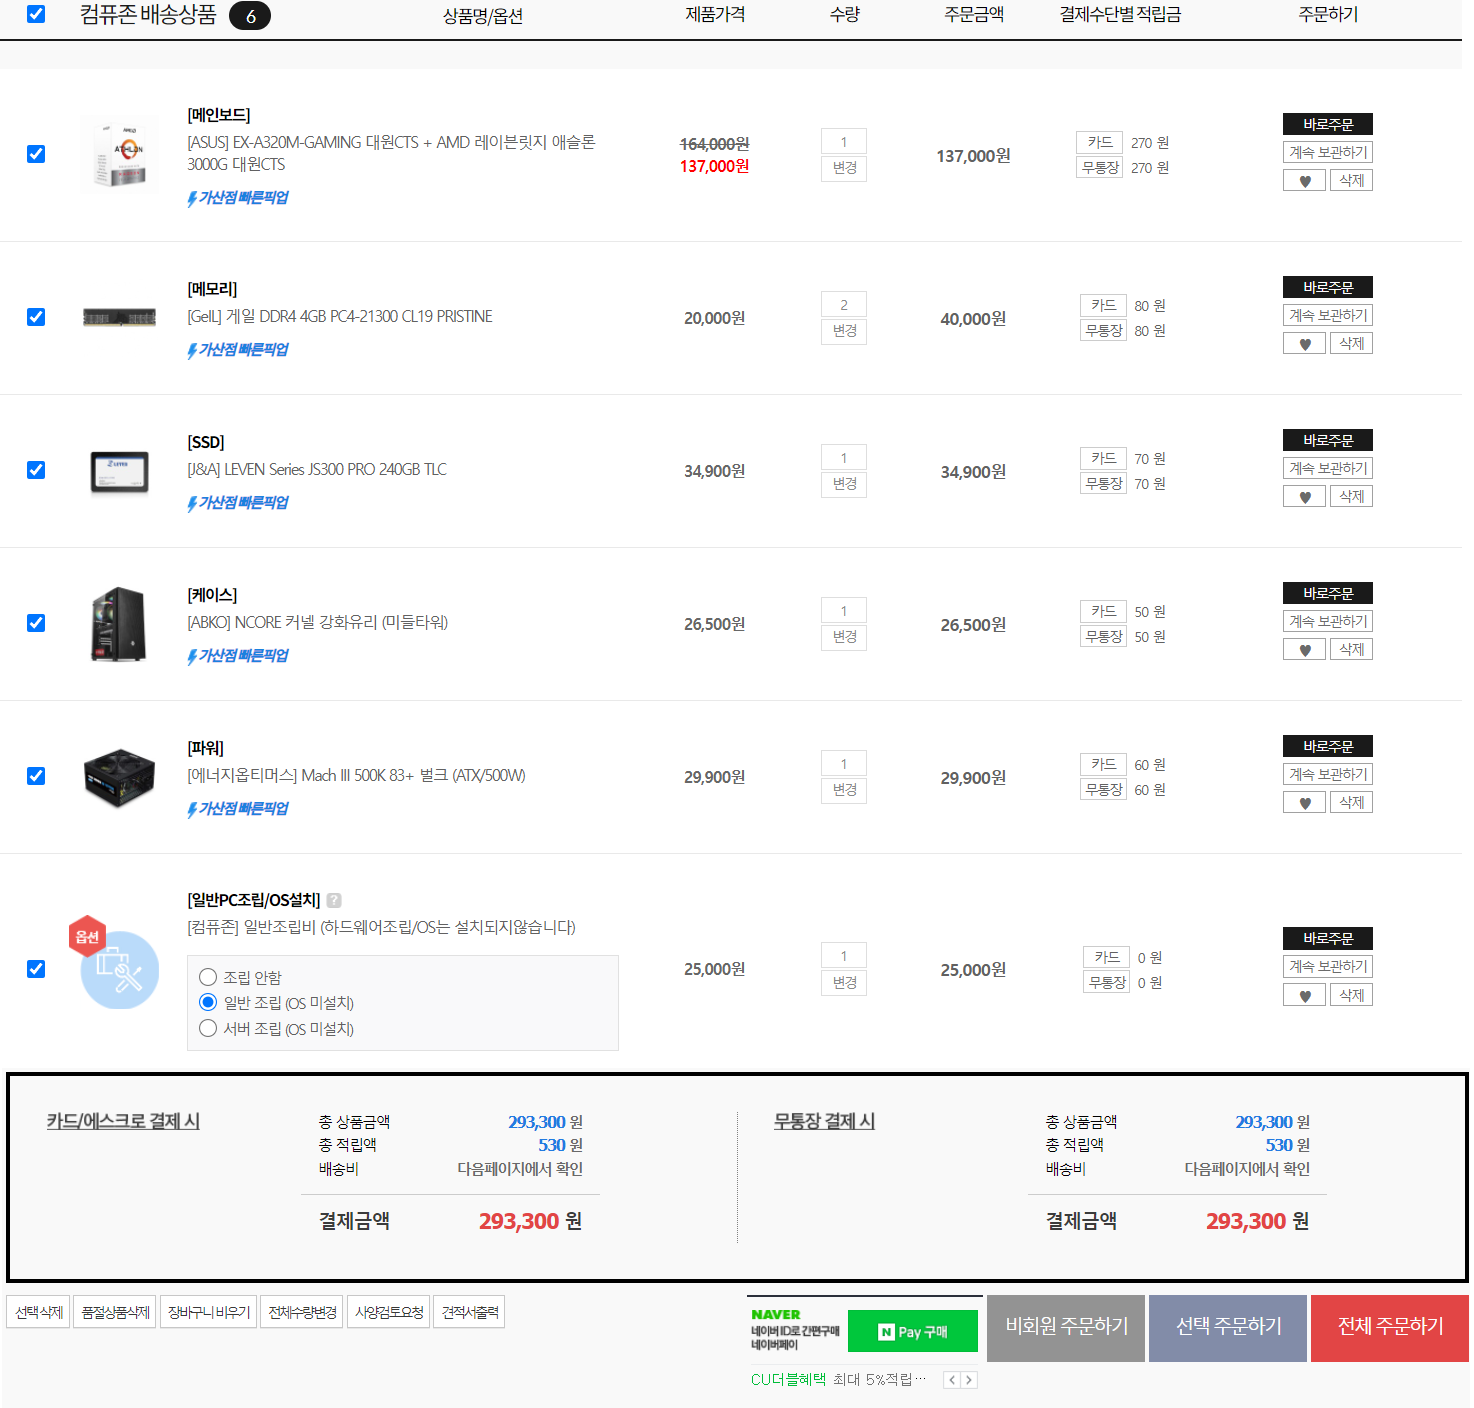Image resolution: width=1474 pixels, height=1408 pixels.
Task: Uncheck the ABKO NCORE case checkbox
Action: 36,623
